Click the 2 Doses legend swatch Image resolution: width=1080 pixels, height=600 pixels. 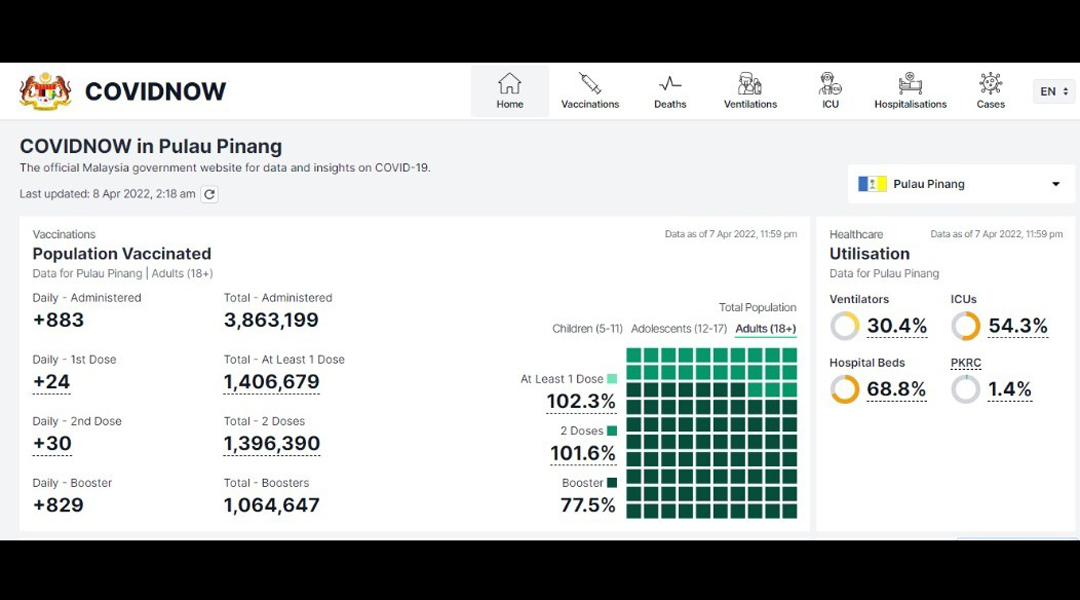[x=612, y=431]
